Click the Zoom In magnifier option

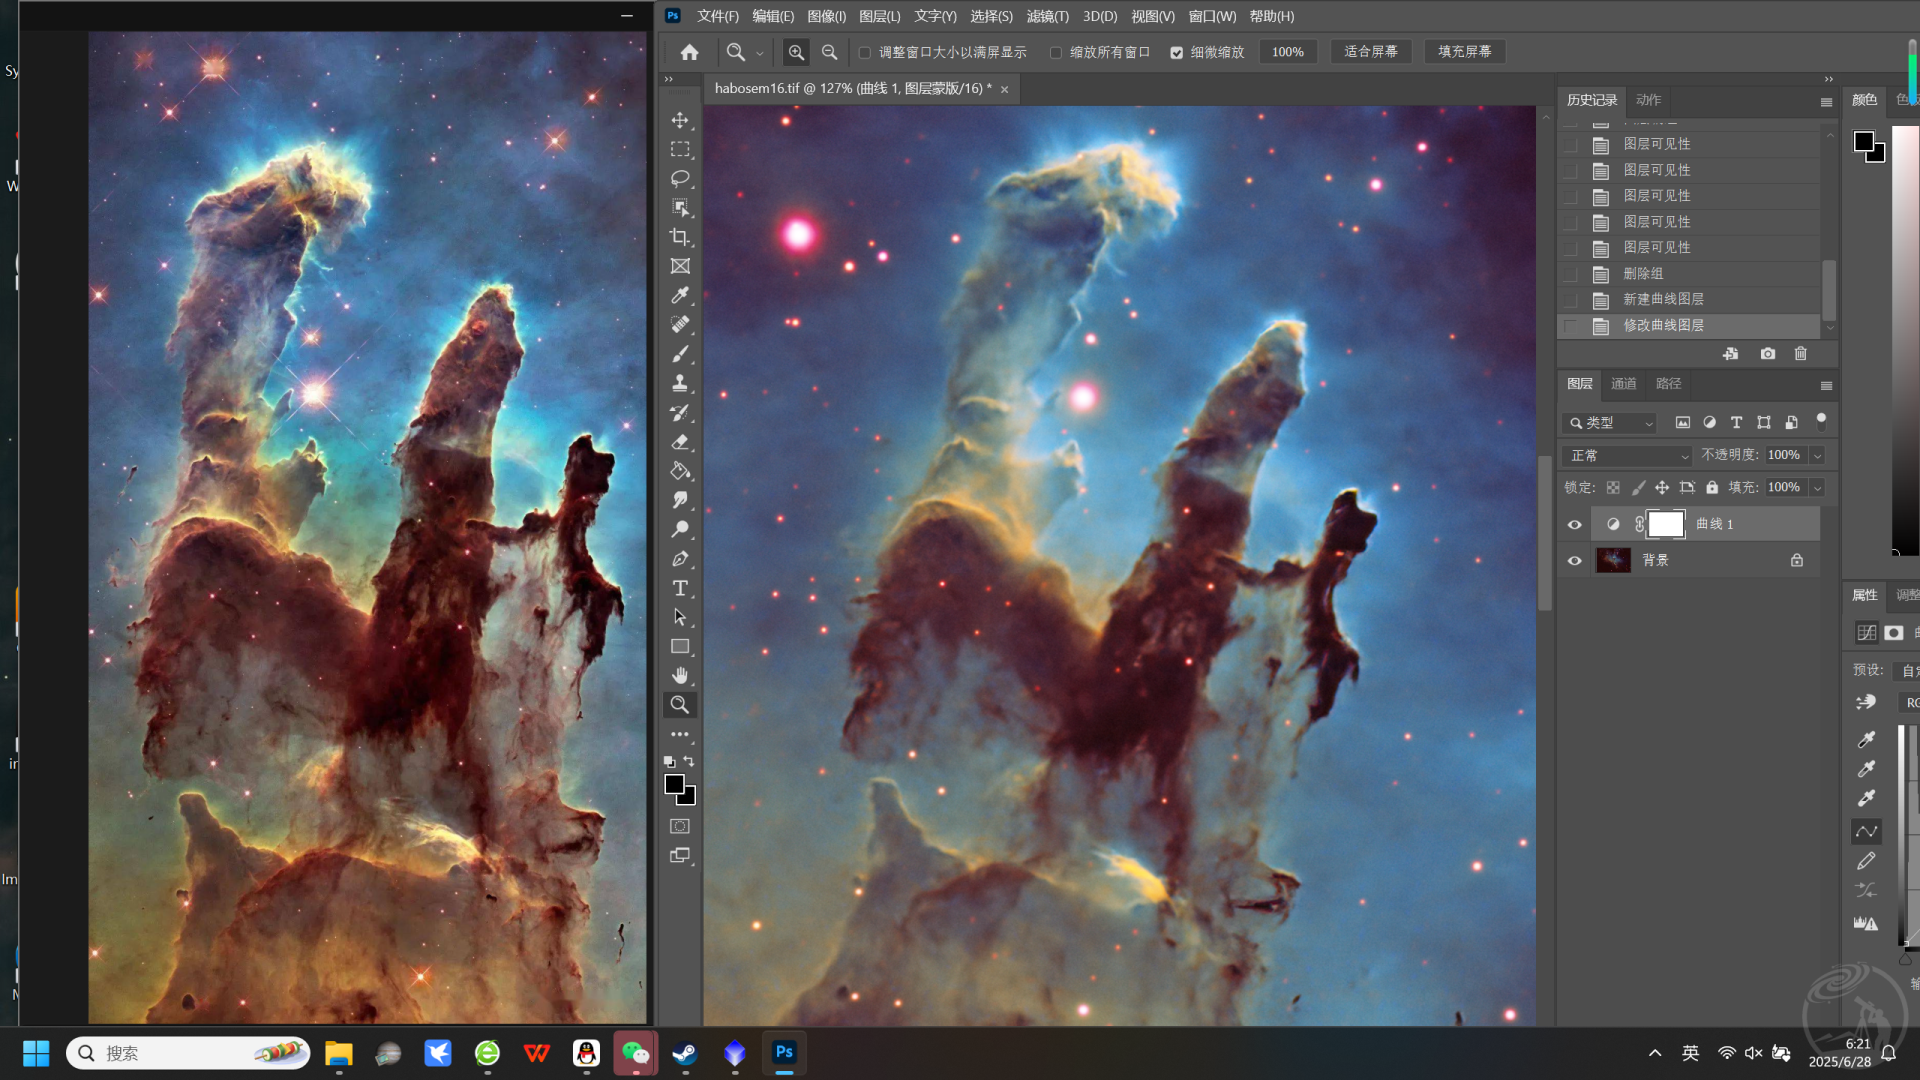(796, 52)
